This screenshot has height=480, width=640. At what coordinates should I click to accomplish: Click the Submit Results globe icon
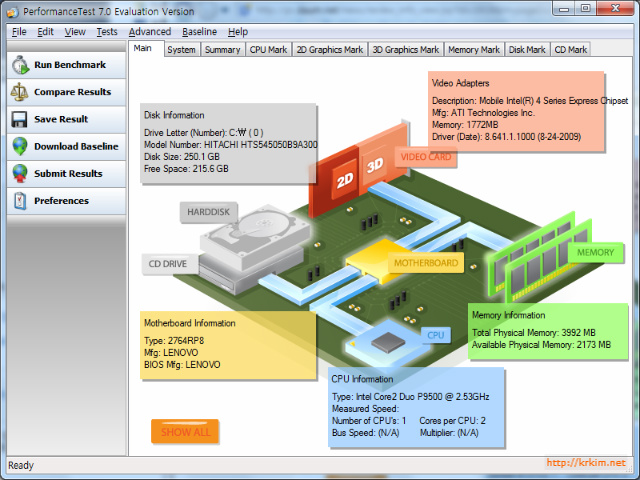20,173
